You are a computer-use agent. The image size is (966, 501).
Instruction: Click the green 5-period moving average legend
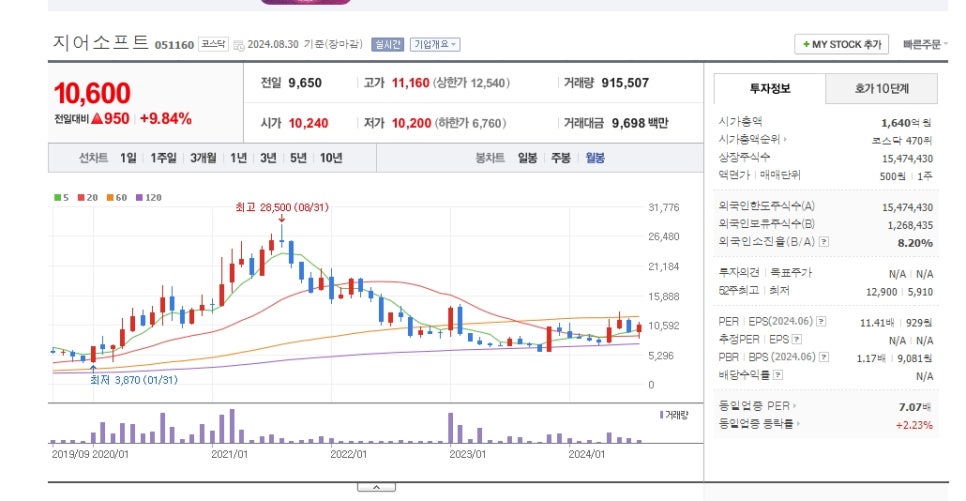point(62,197)
